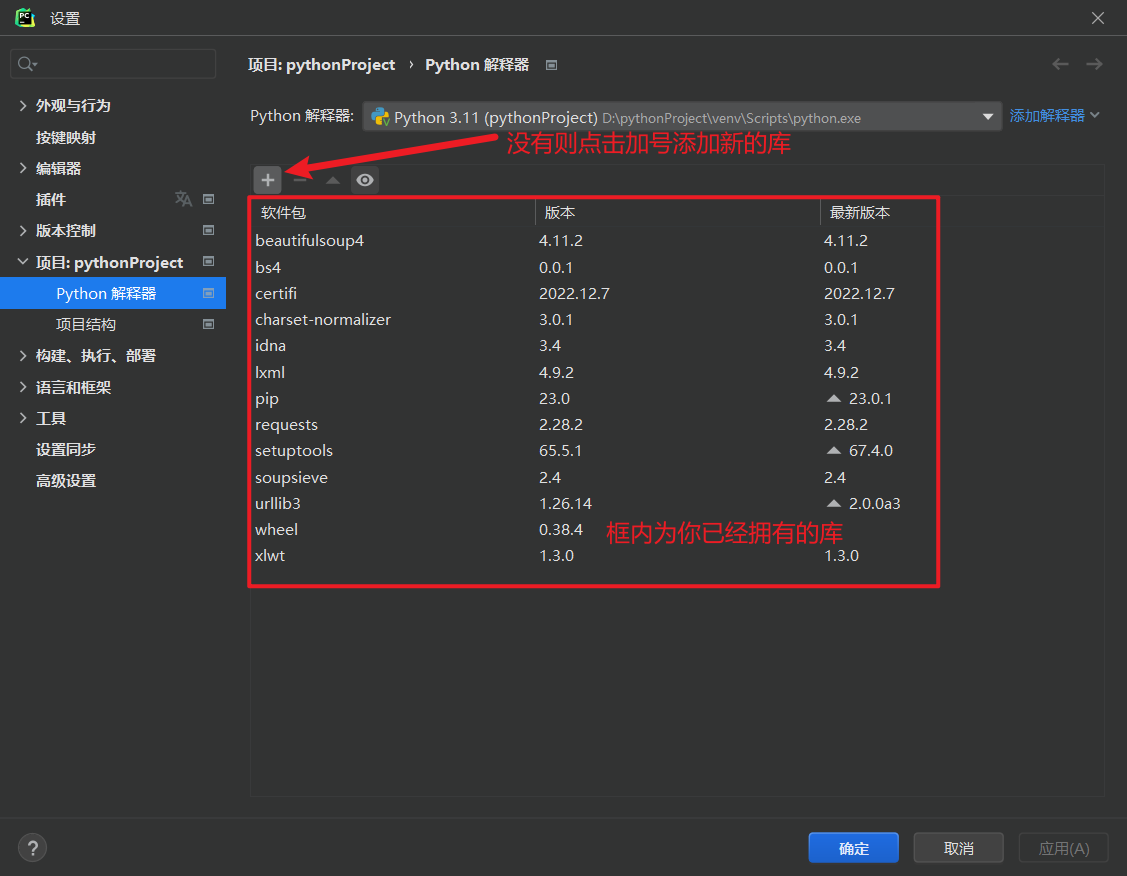This screenshot has width=1127, height=876.
Task: Click project-level marker beside Python 解释器 tree item
Action: [x=208, y=293]
